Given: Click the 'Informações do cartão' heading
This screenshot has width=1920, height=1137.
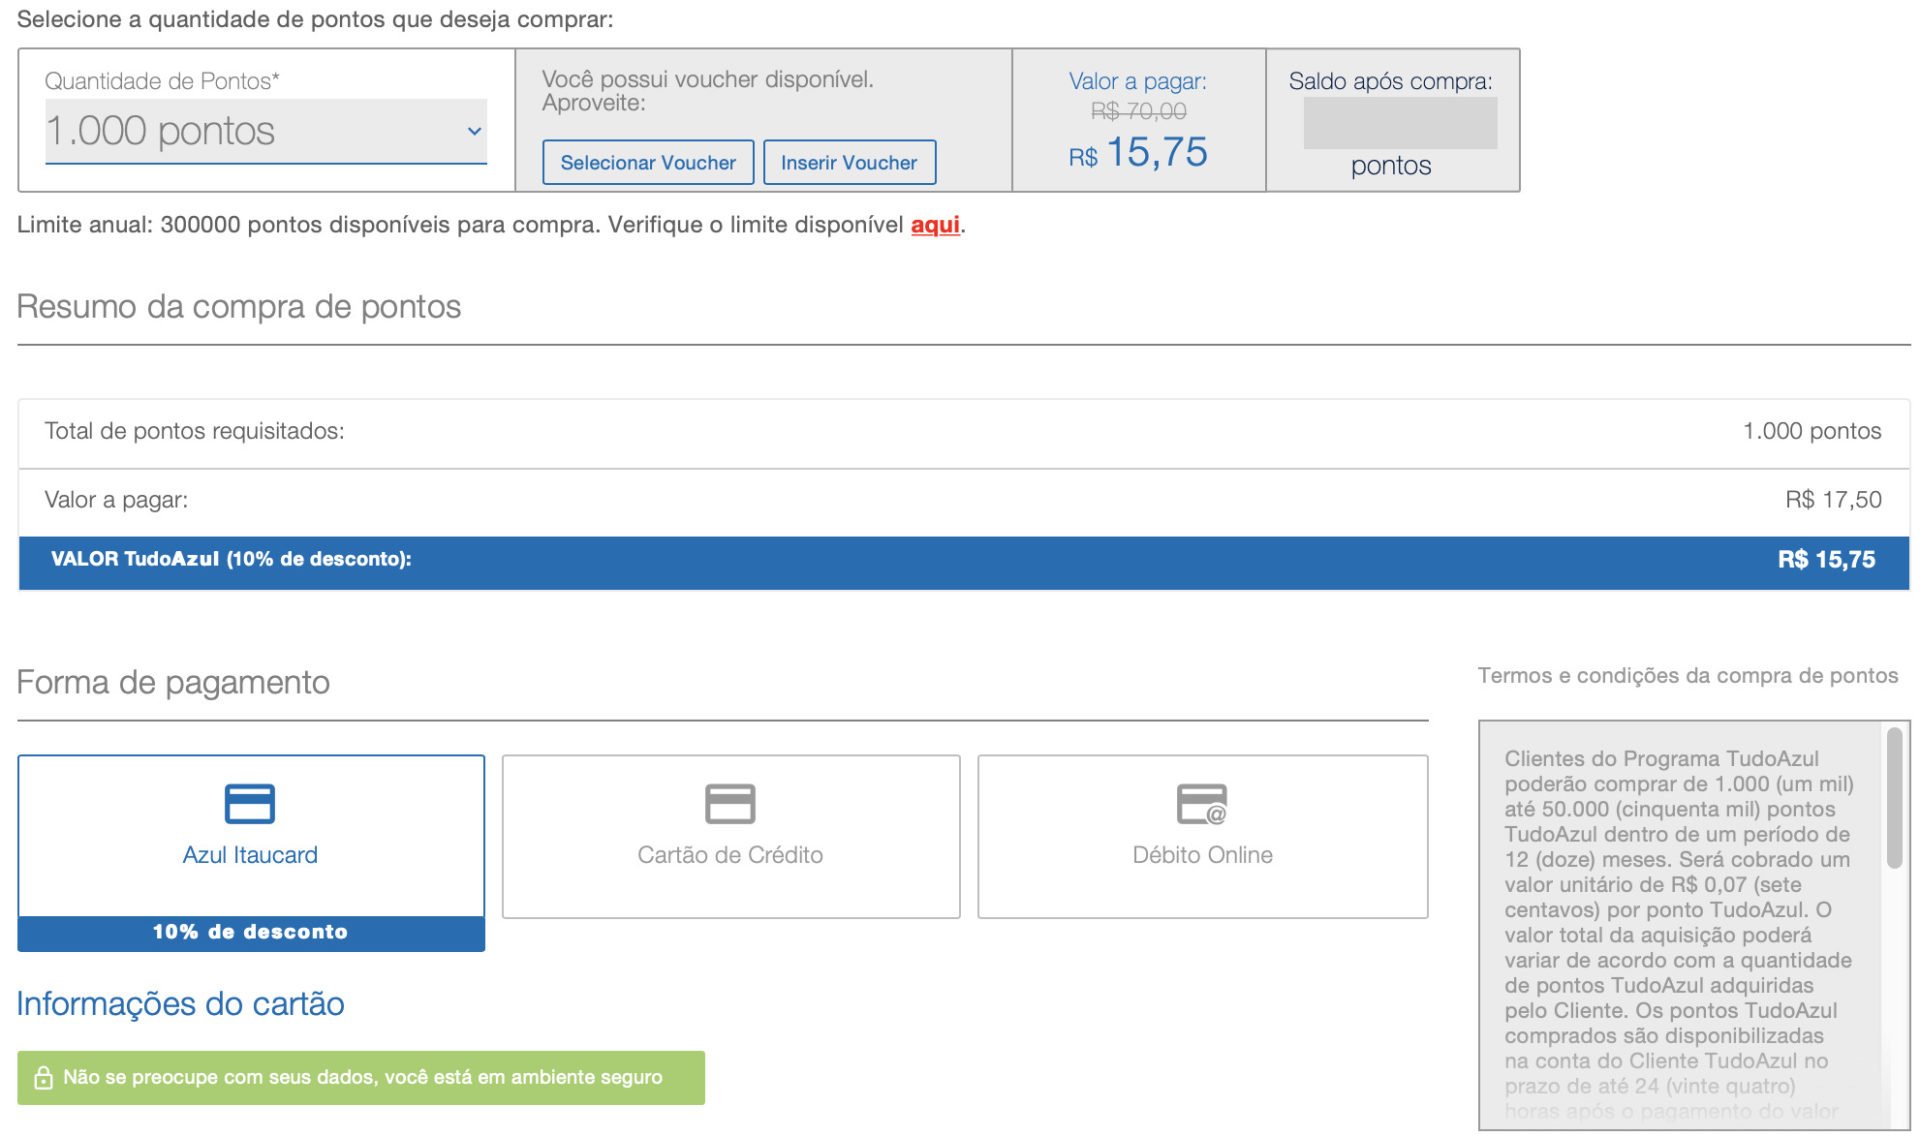Looking at the screenshot, I should pos(181,1004).
